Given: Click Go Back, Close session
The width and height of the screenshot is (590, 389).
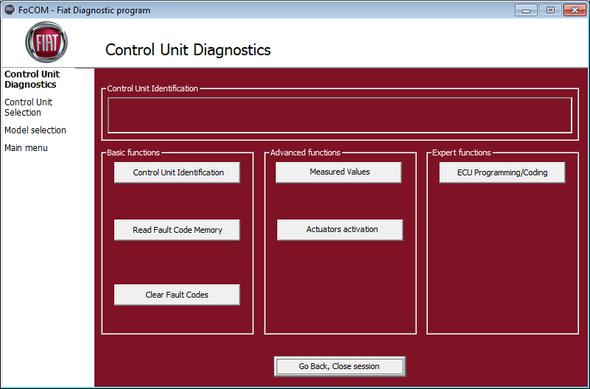Looking at the screenshot, I should [x=340, y=366].
